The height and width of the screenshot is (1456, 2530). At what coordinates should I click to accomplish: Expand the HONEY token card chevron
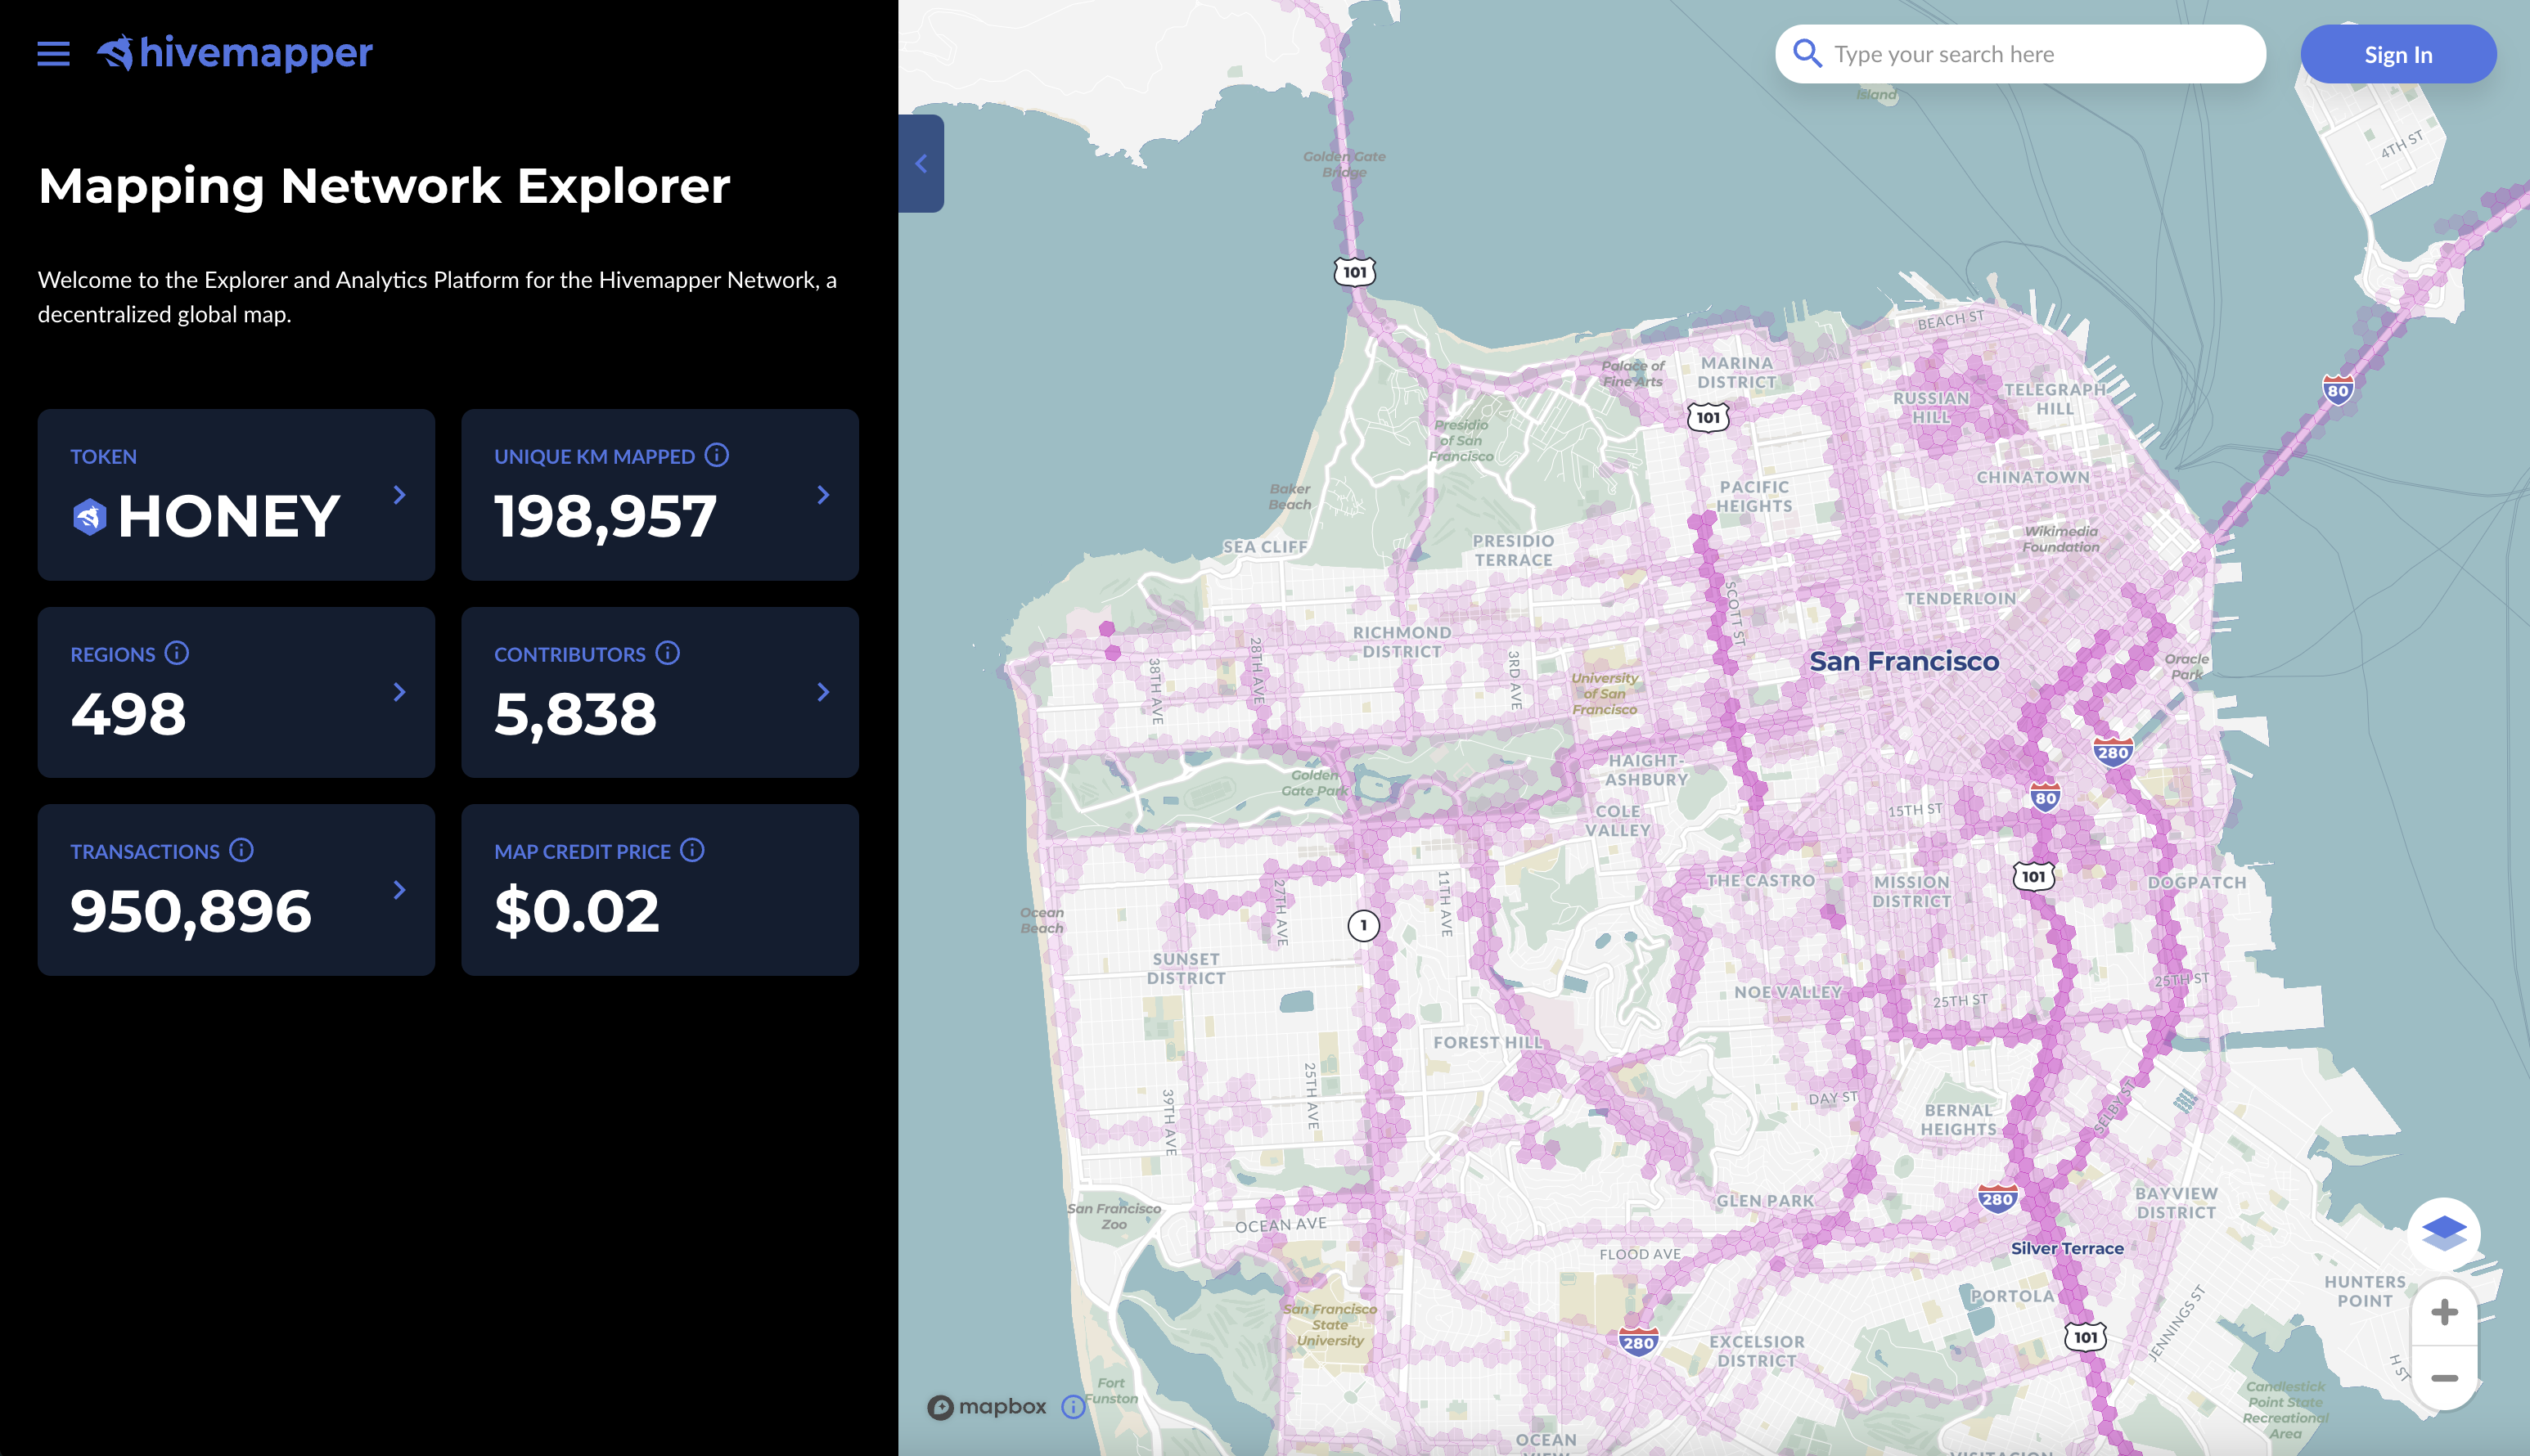(x=399, y=494)
